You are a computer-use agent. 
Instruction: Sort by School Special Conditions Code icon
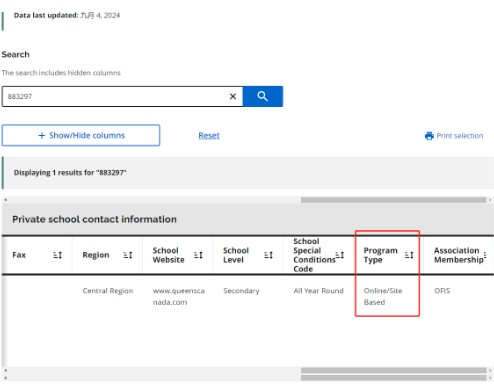coord(340,255)
